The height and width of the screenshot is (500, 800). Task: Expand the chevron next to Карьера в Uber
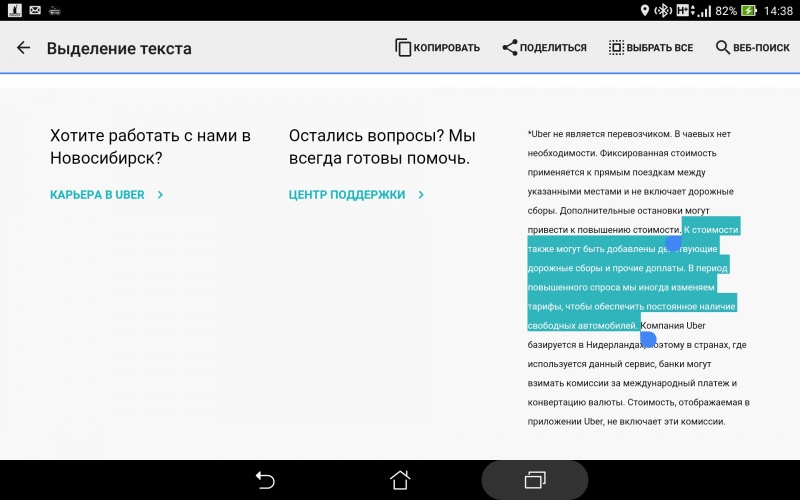click(x=160, y=195)
